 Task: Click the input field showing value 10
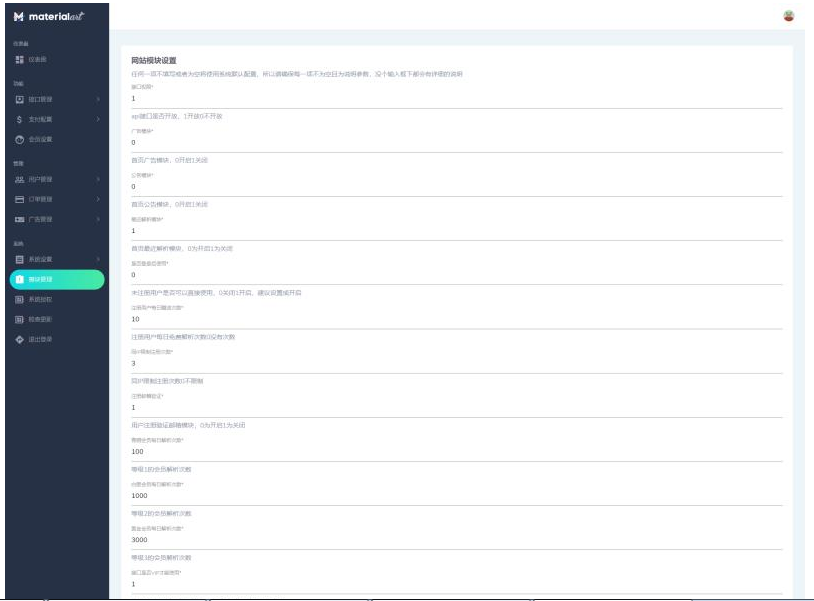point(456,319)
